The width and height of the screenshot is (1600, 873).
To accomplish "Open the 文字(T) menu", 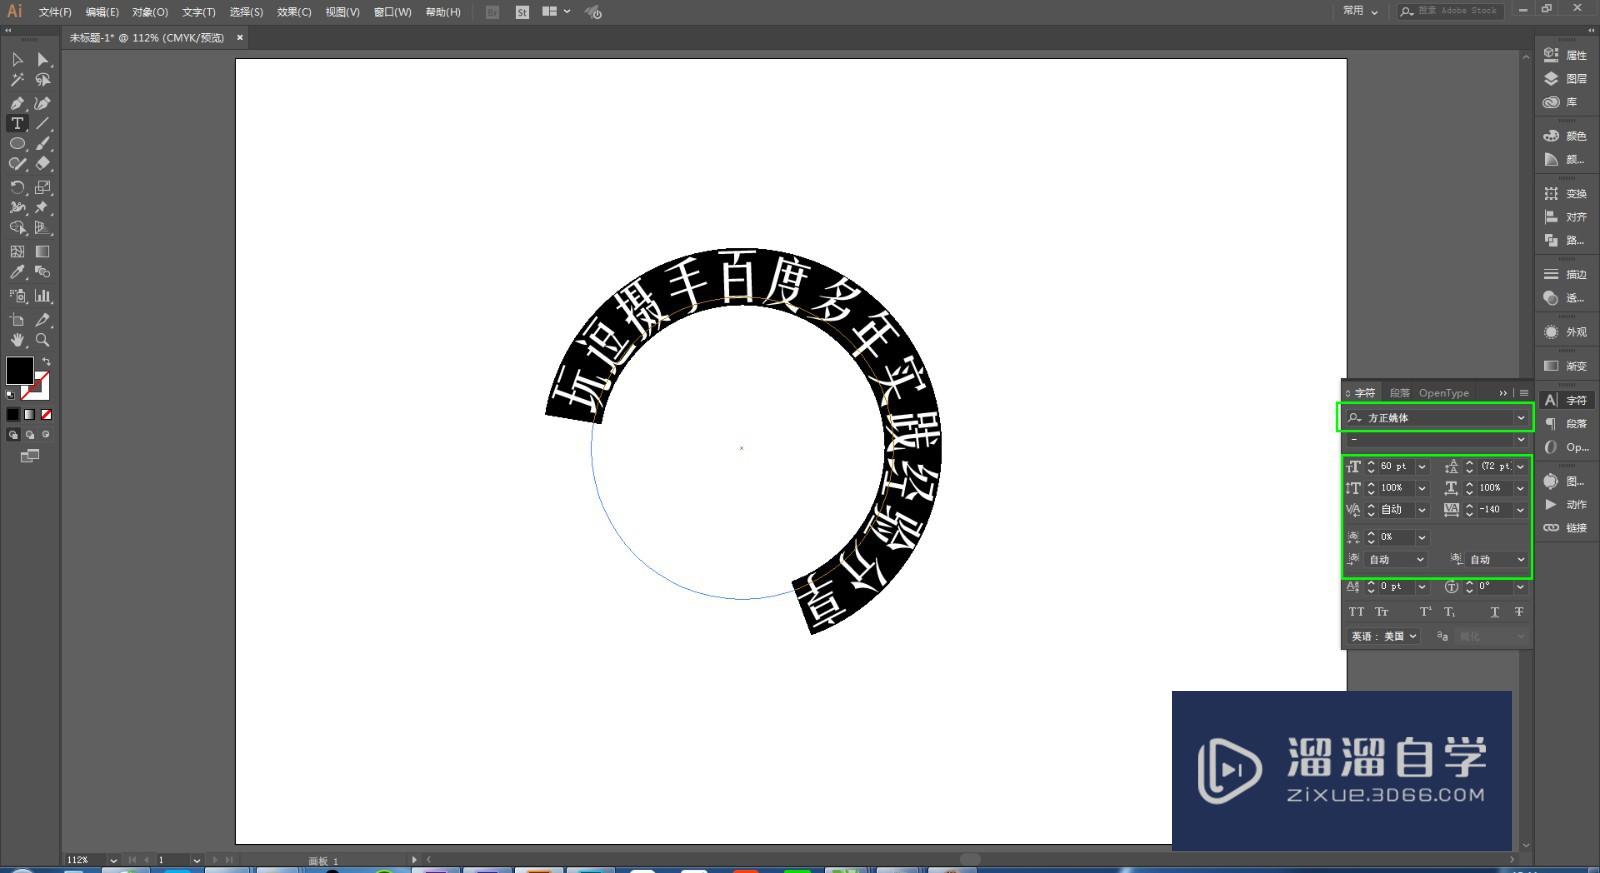I will click(x=198, y=12).
